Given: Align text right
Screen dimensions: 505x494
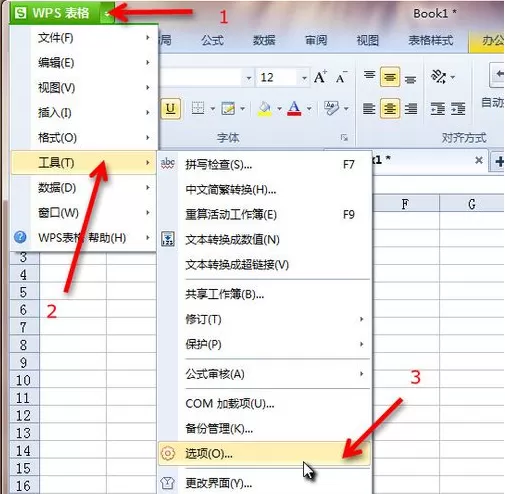Looking at the screenshot, I should point(411,109).
